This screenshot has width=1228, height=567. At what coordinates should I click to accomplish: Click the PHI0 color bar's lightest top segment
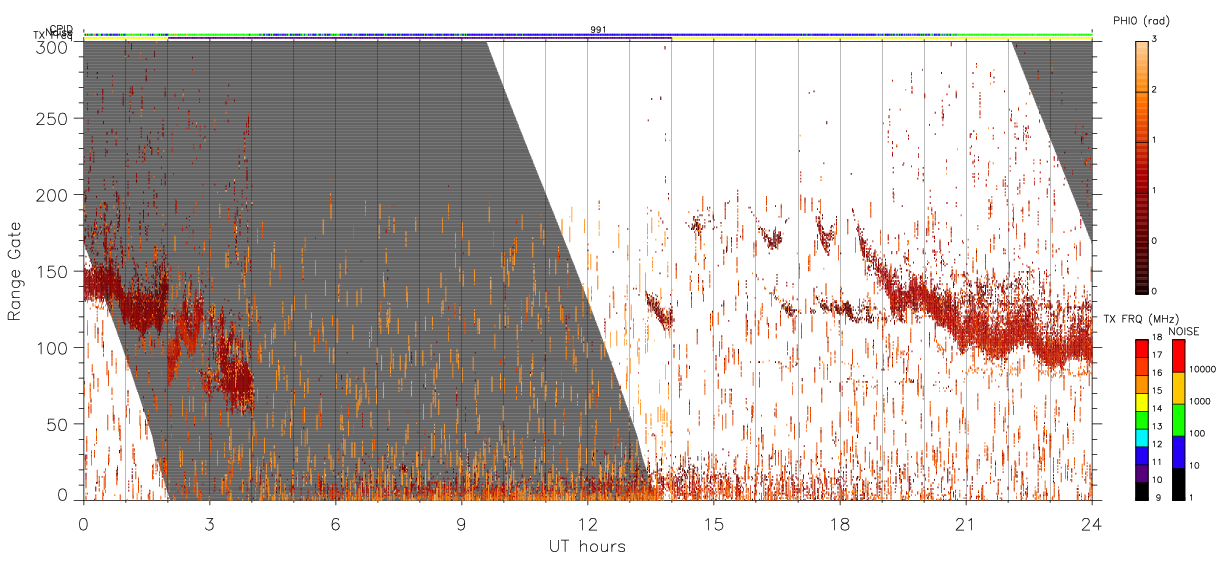(1141, 66)
